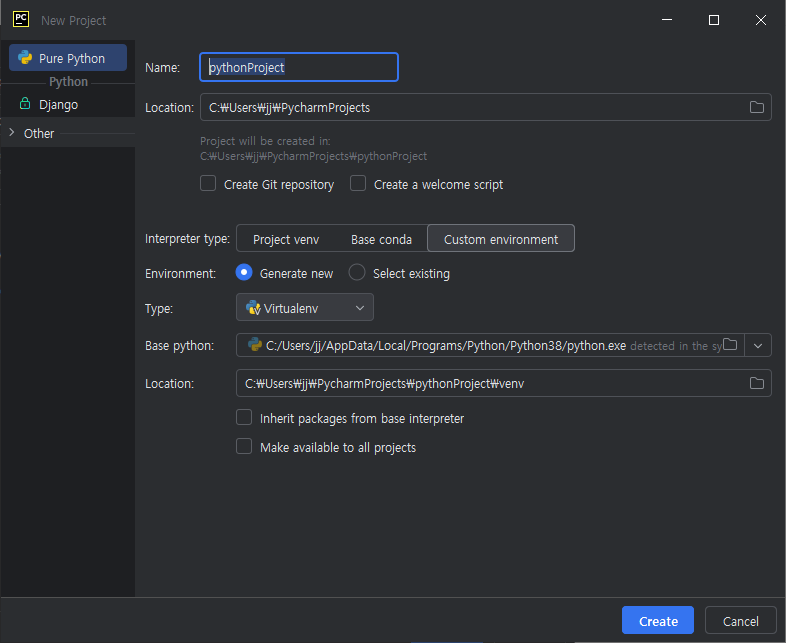Expand the Other project category
This screenshot has height=643, width=786.
[12, 133]
